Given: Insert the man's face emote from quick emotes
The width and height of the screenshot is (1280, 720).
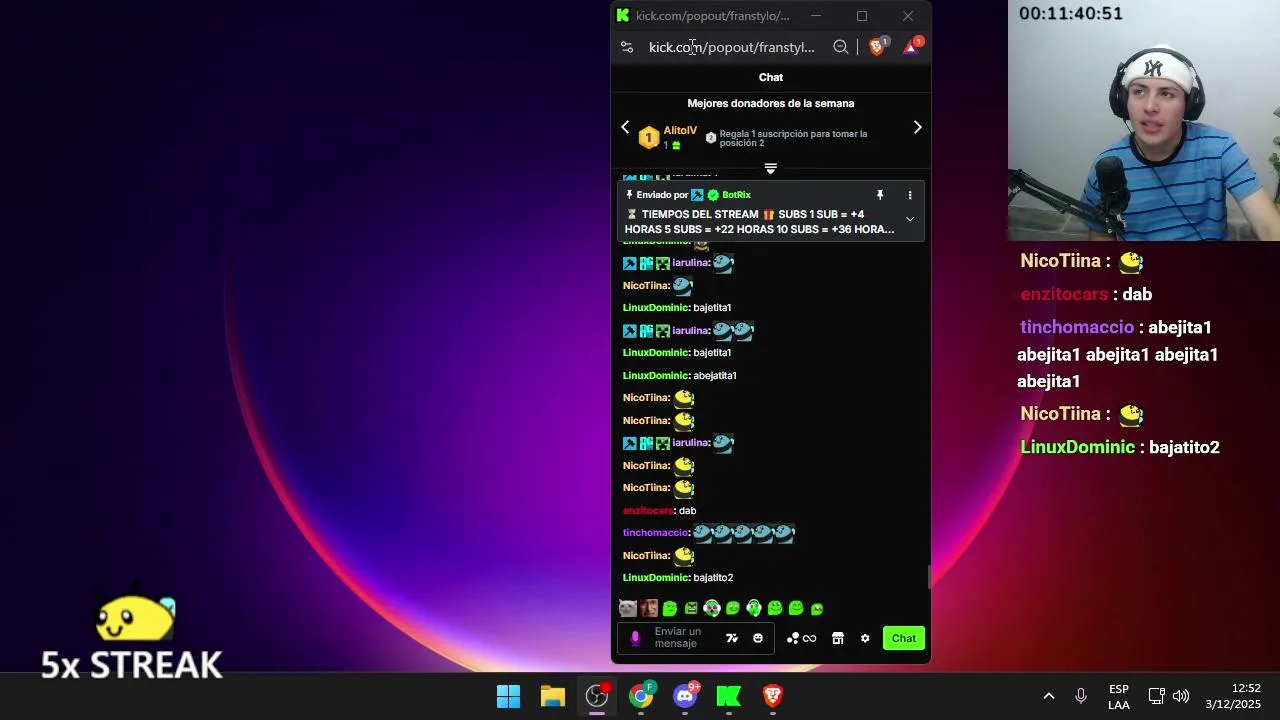Looking at the screenshot, I should click(649, 608).
